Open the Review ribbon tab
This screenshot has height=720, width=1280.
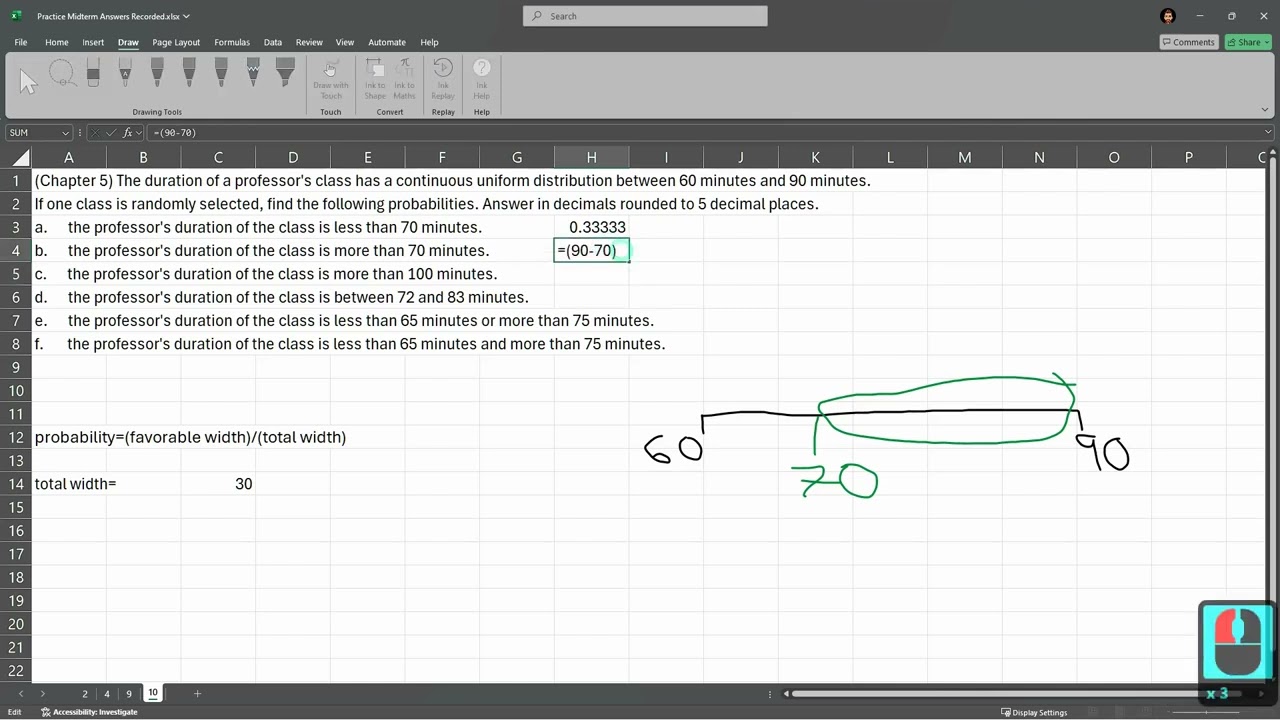pyautogui.click(x=309, y=42)
